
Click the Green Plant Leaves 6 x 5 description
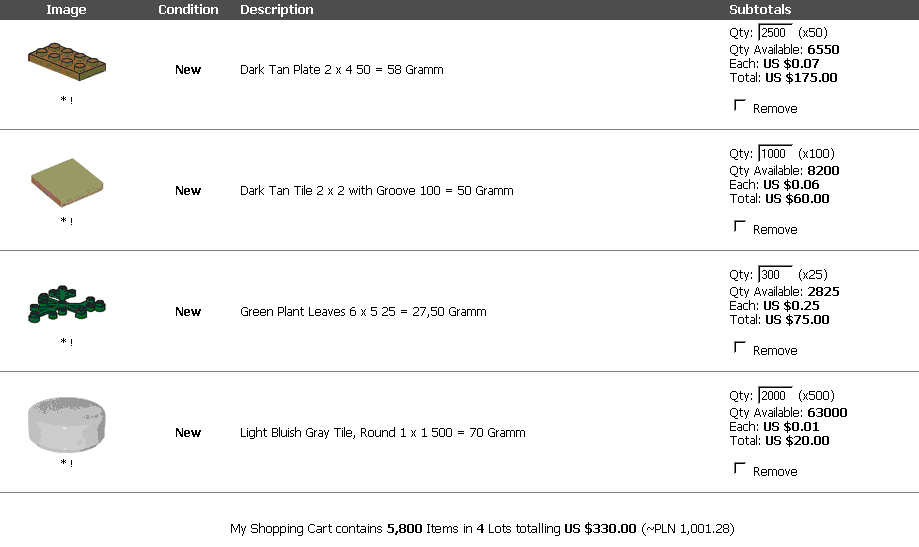[x=363, y=312]
